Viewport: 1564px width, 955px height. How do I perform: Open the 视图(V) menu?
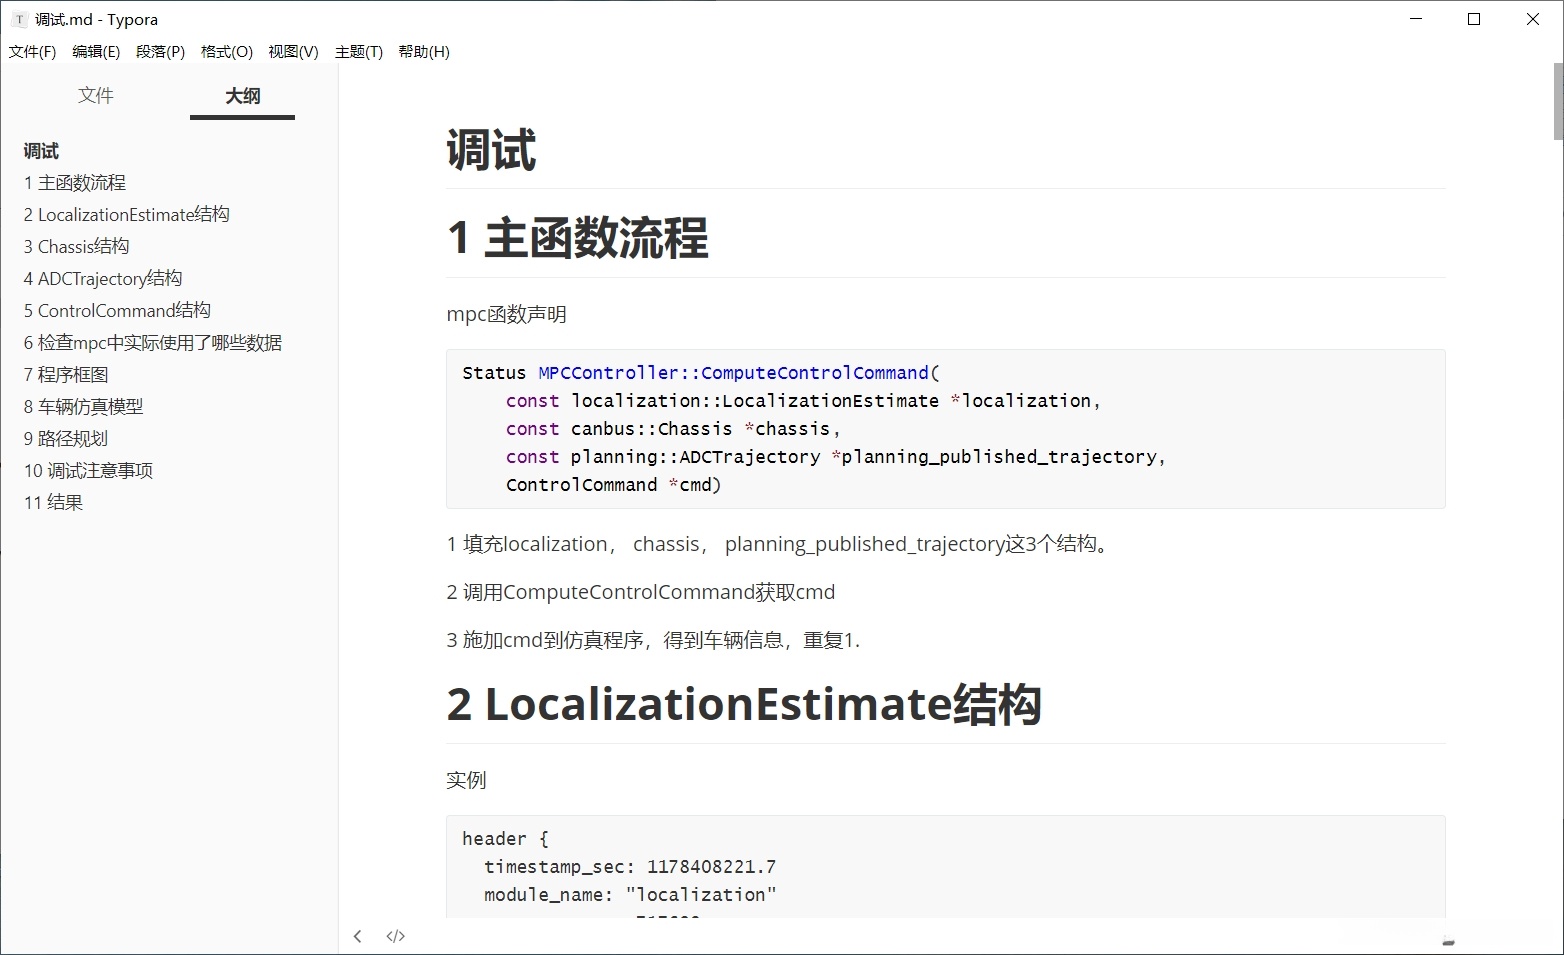tap(292, 52)
